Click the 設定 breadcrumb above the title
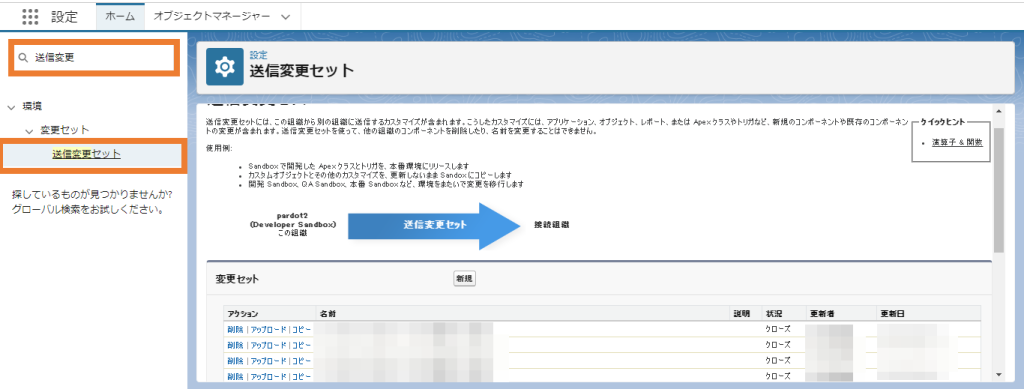1024x389 pixels. coord(258,55)
